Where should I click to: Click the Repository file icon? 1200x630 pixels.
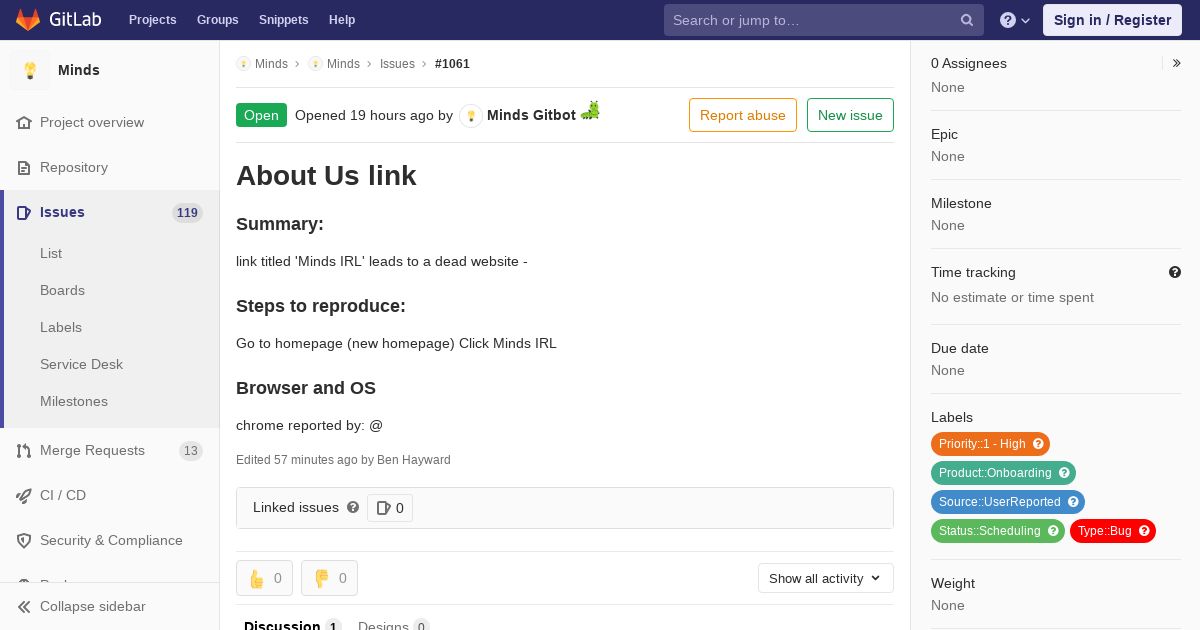(24, 168)
